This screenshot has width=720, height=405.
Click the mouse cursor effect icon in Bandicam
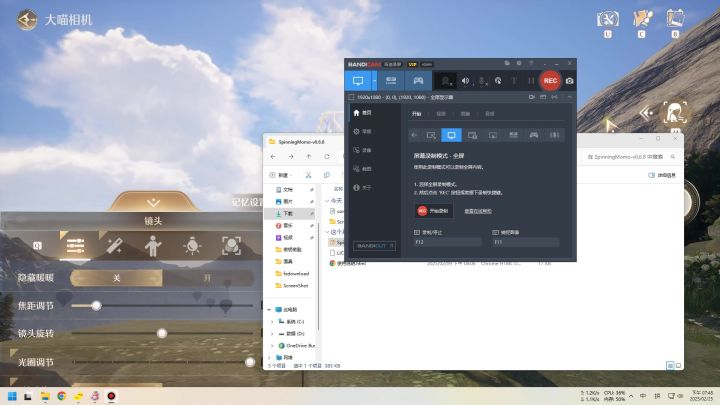(x=498, y=81)
